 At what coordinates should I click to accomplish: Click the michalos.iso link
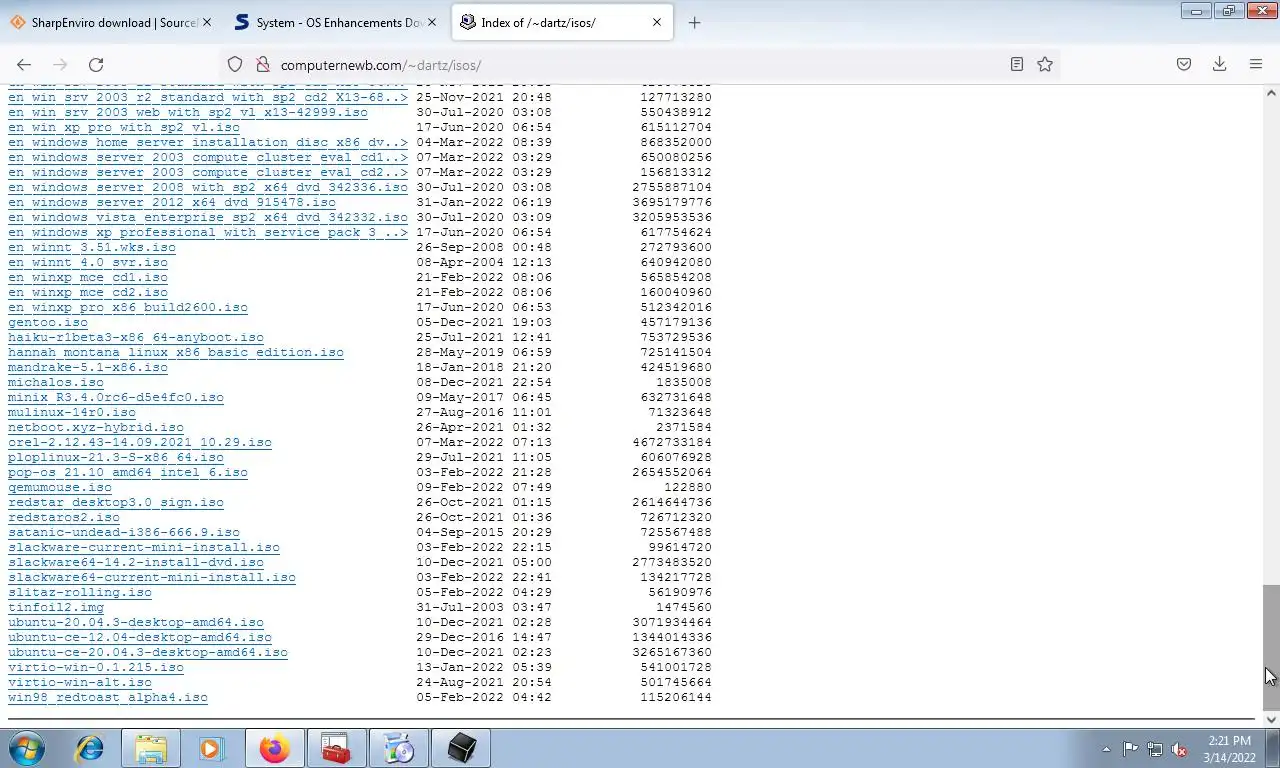pos(56,382)
